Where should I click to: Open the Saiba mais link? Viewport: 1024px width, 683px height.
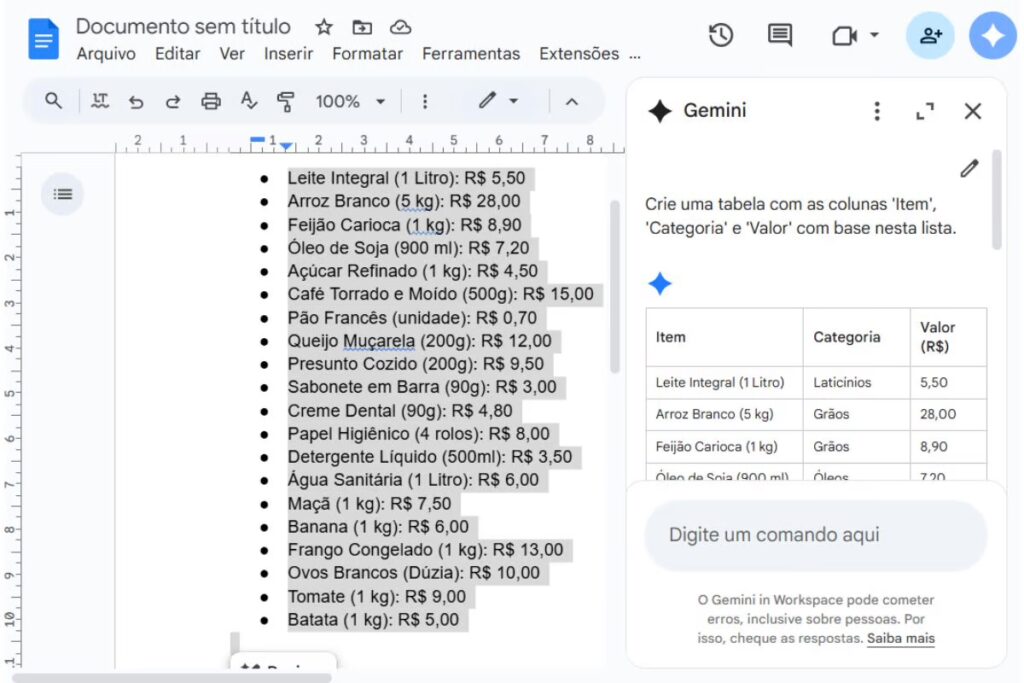tap(899, 638)
